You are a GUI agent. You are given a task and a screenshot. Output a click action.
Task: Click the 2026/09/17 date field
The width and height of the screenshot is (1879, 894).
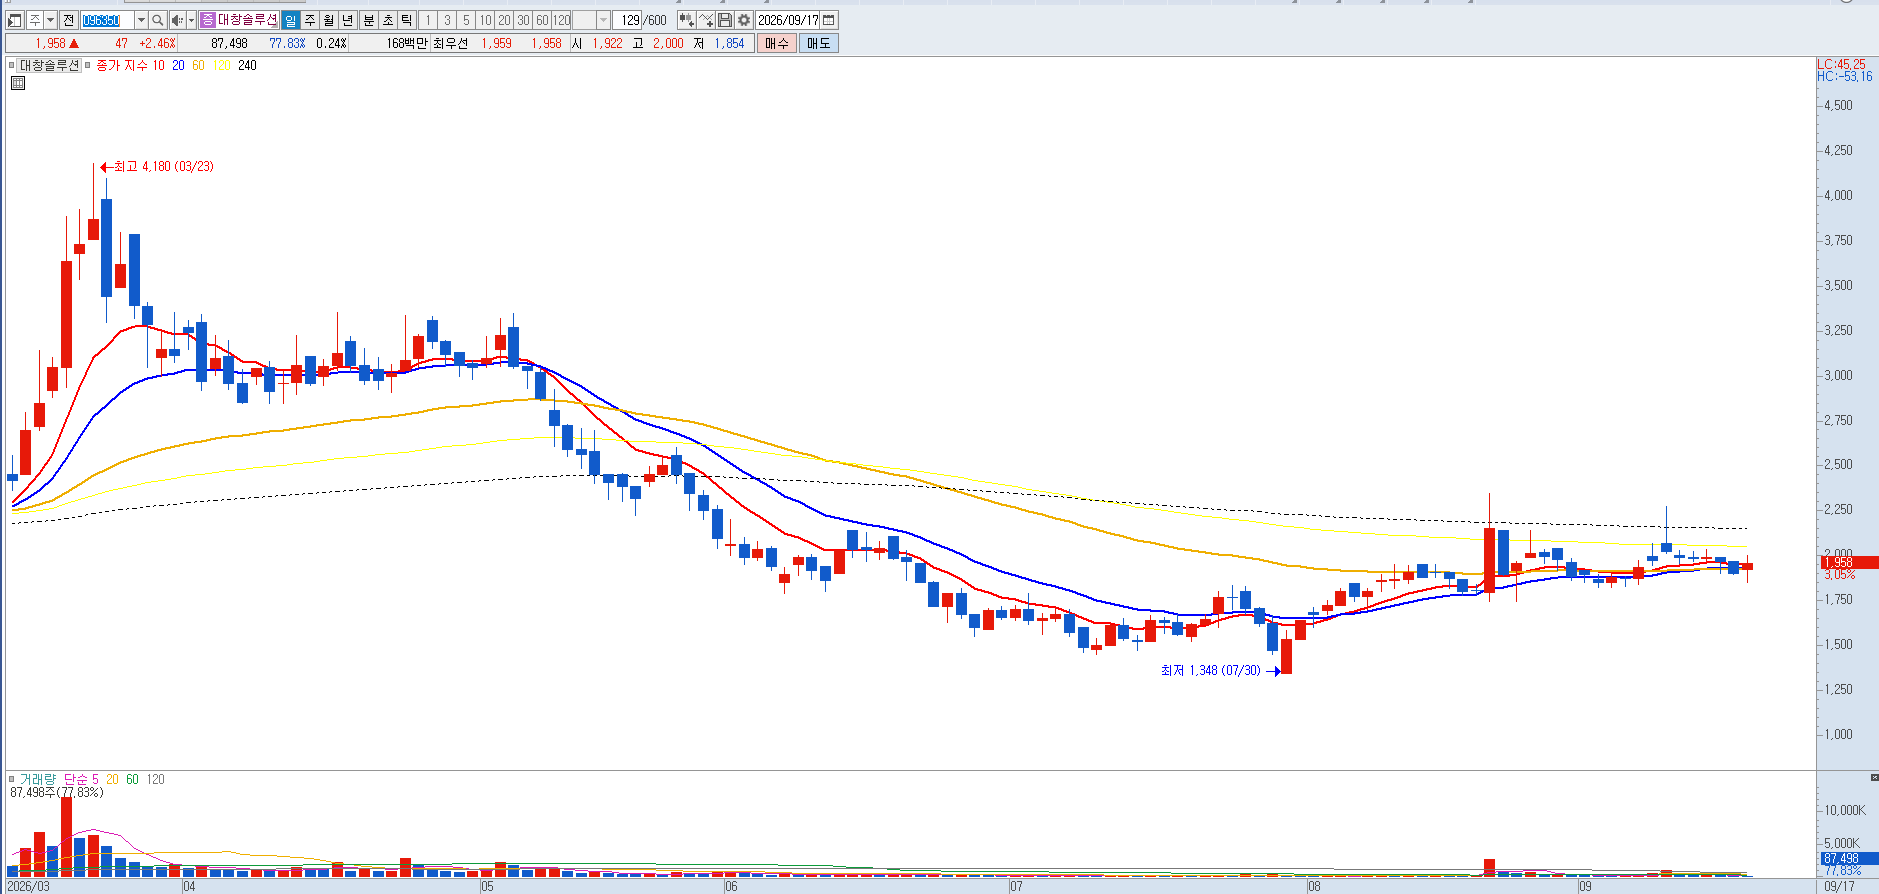(x=788, y=20)
